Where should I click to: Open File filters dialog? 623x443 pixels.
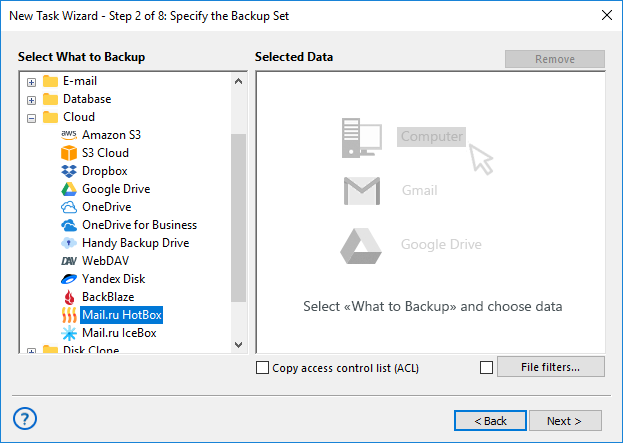(551, 367)
